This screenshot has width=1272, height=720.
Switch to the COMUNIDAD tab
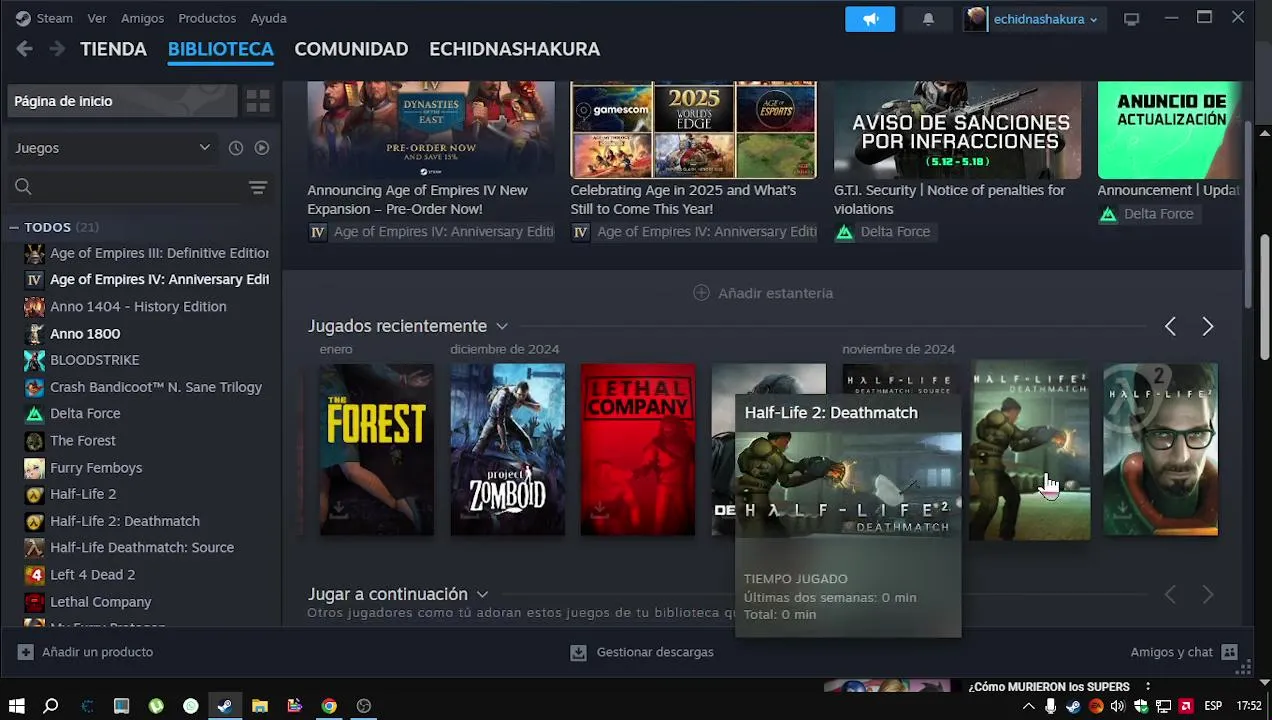pos(351,49)
